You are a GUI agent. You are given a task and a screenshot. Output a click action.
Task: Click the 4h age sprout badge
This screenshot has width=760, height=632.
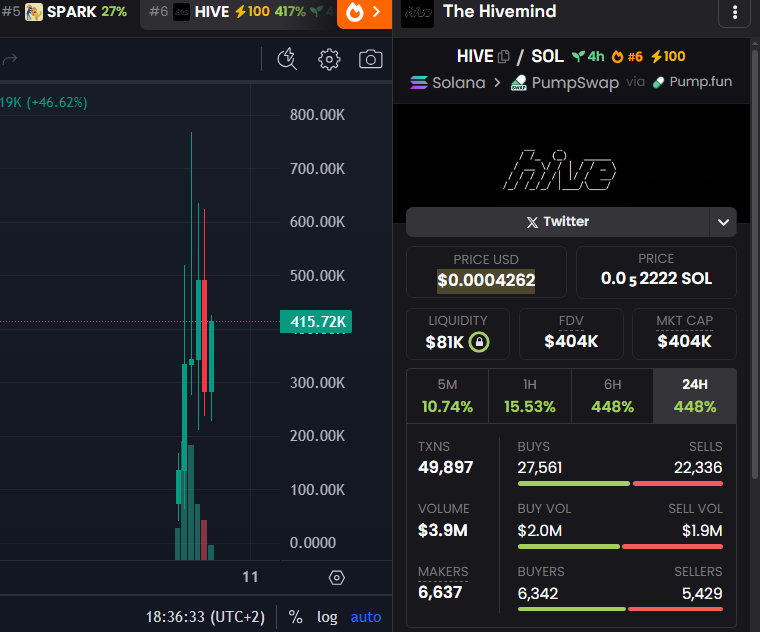point(588,57)
